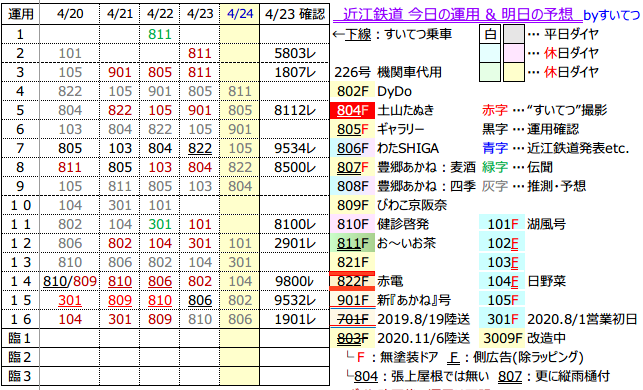643x390 pixels.
Task: Click the 9534レ cell in row 7
Action: tap(294, 148)
